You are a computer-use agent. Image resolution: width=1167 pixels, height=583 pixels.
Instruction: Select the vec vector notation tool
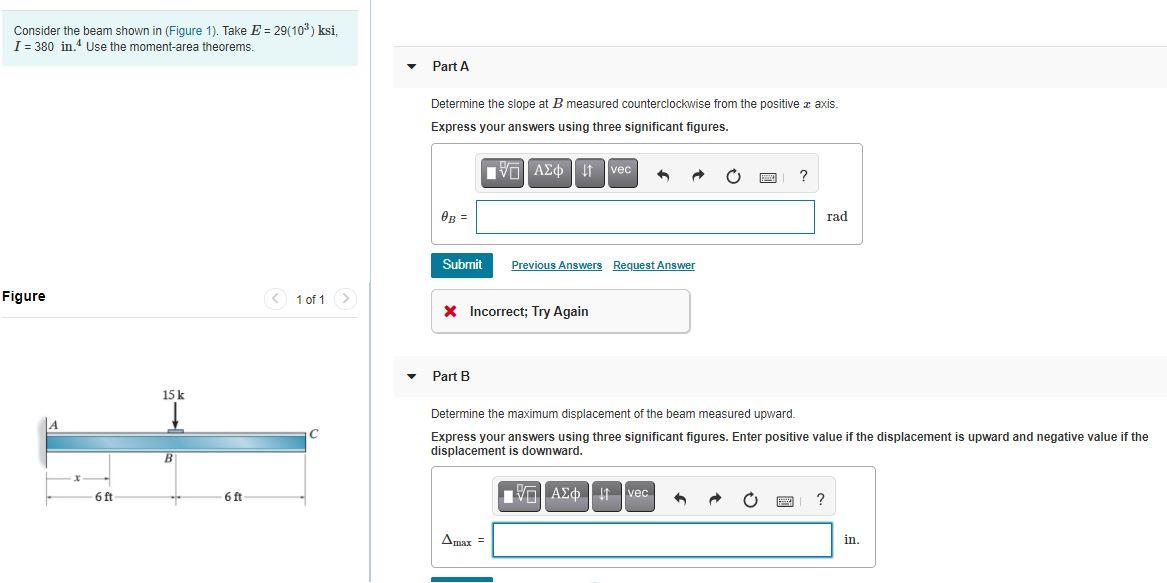[x=620, y=171]
